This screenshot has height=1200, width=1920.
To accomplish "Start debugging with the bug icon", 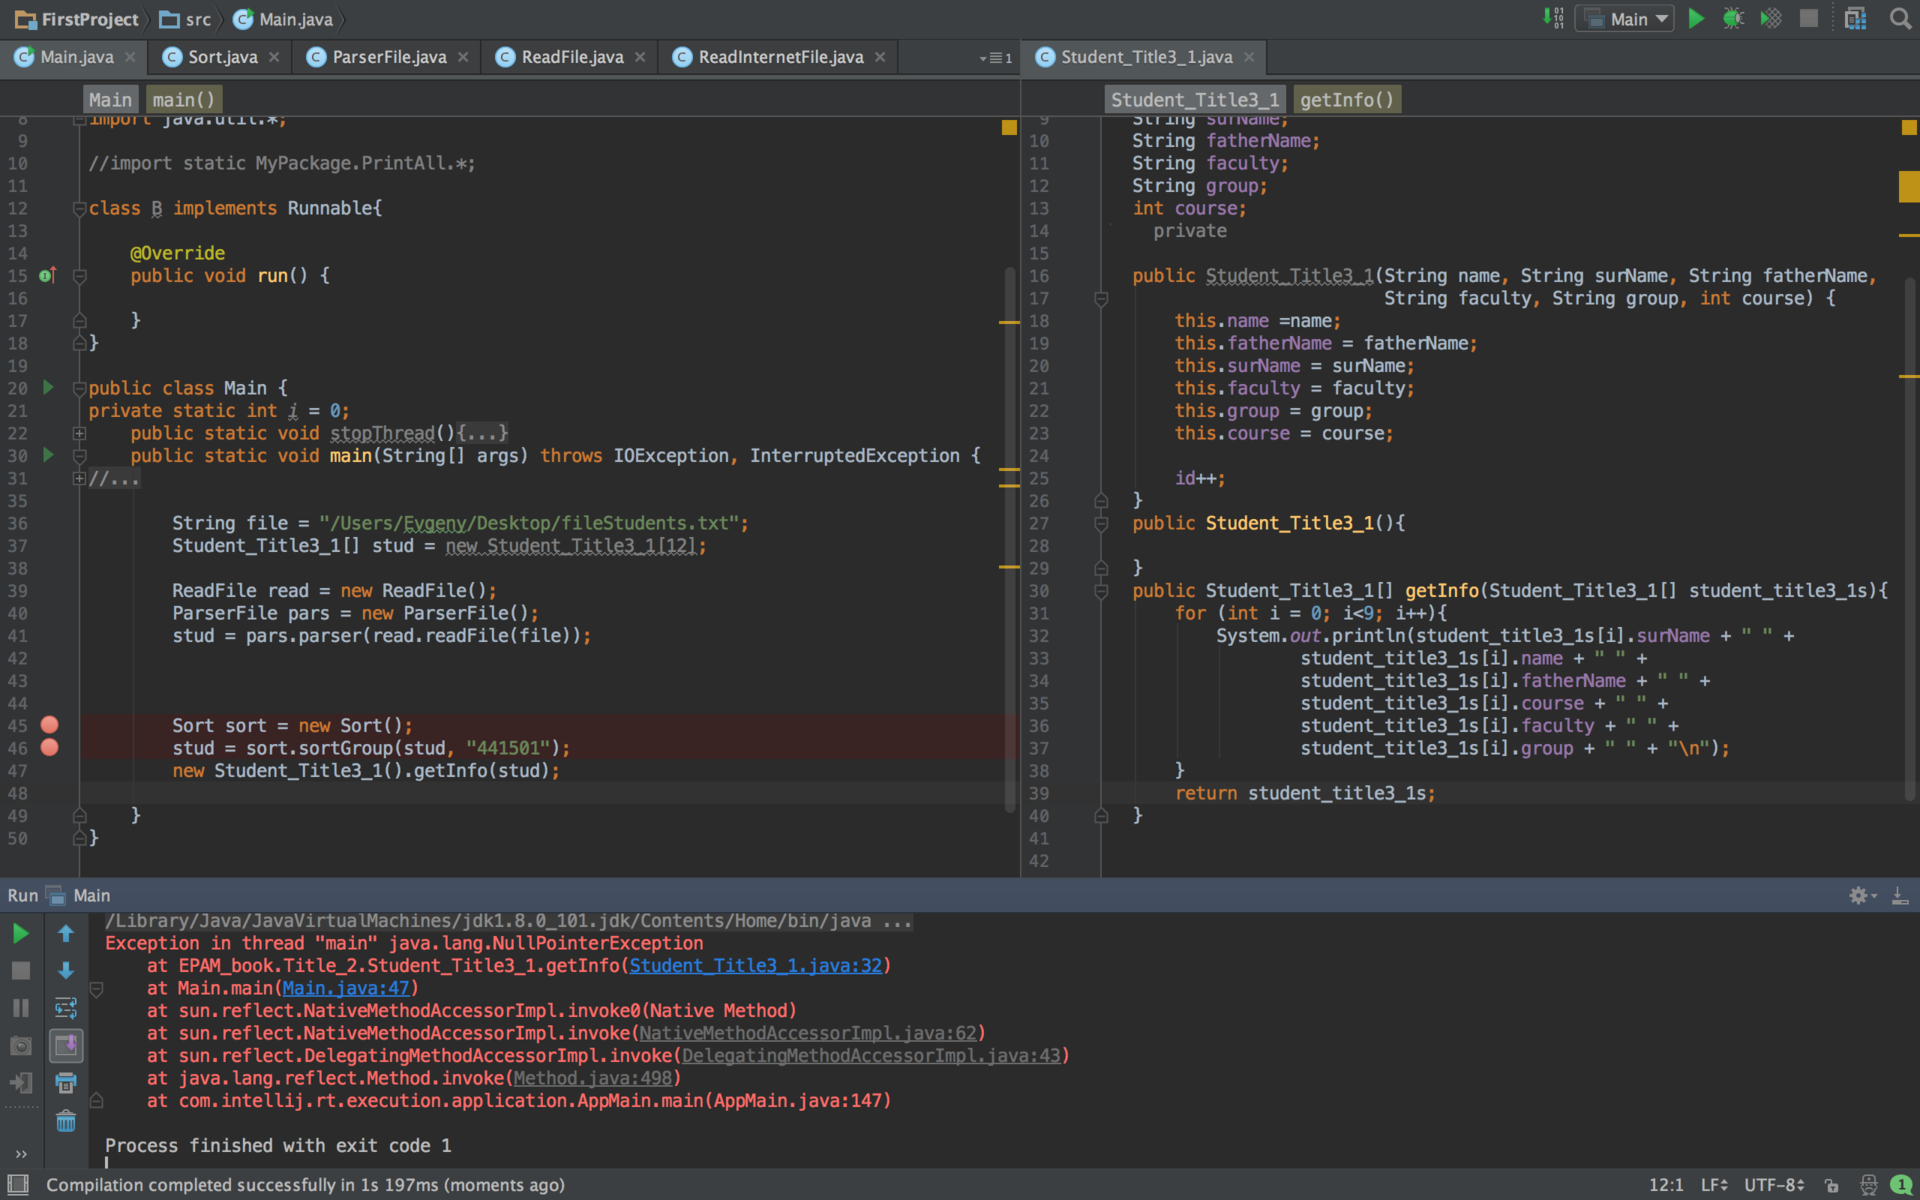I will (x=1733, y=18).
